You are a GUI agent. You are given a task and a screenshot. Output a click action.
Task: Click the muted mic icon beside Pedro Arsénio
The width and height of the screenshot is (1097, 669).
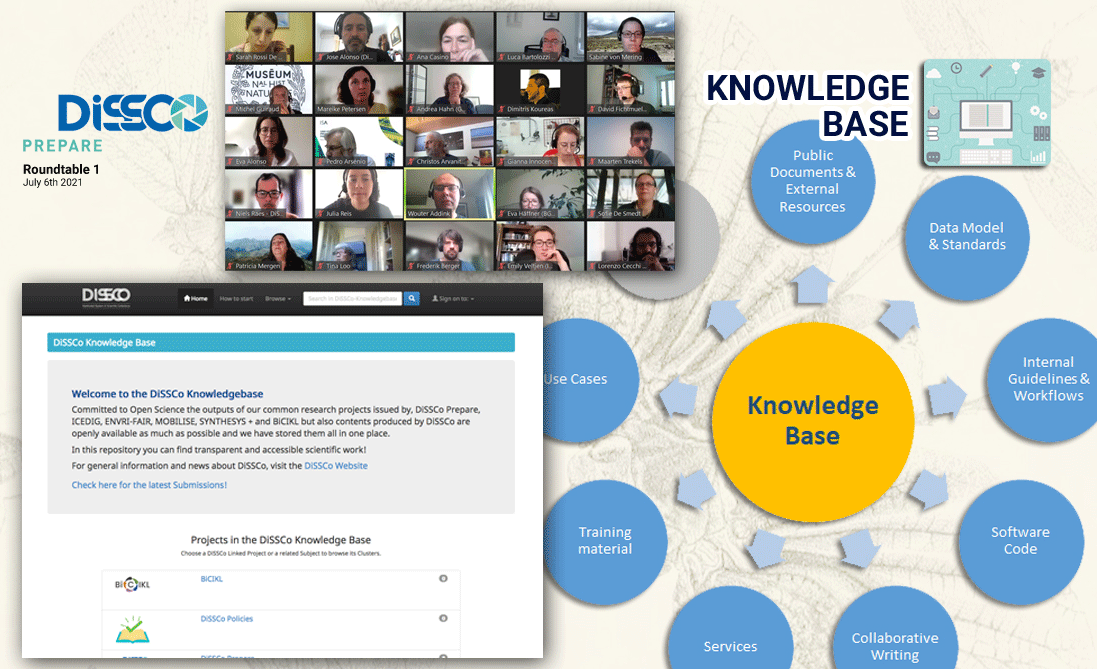click(320, 162)
